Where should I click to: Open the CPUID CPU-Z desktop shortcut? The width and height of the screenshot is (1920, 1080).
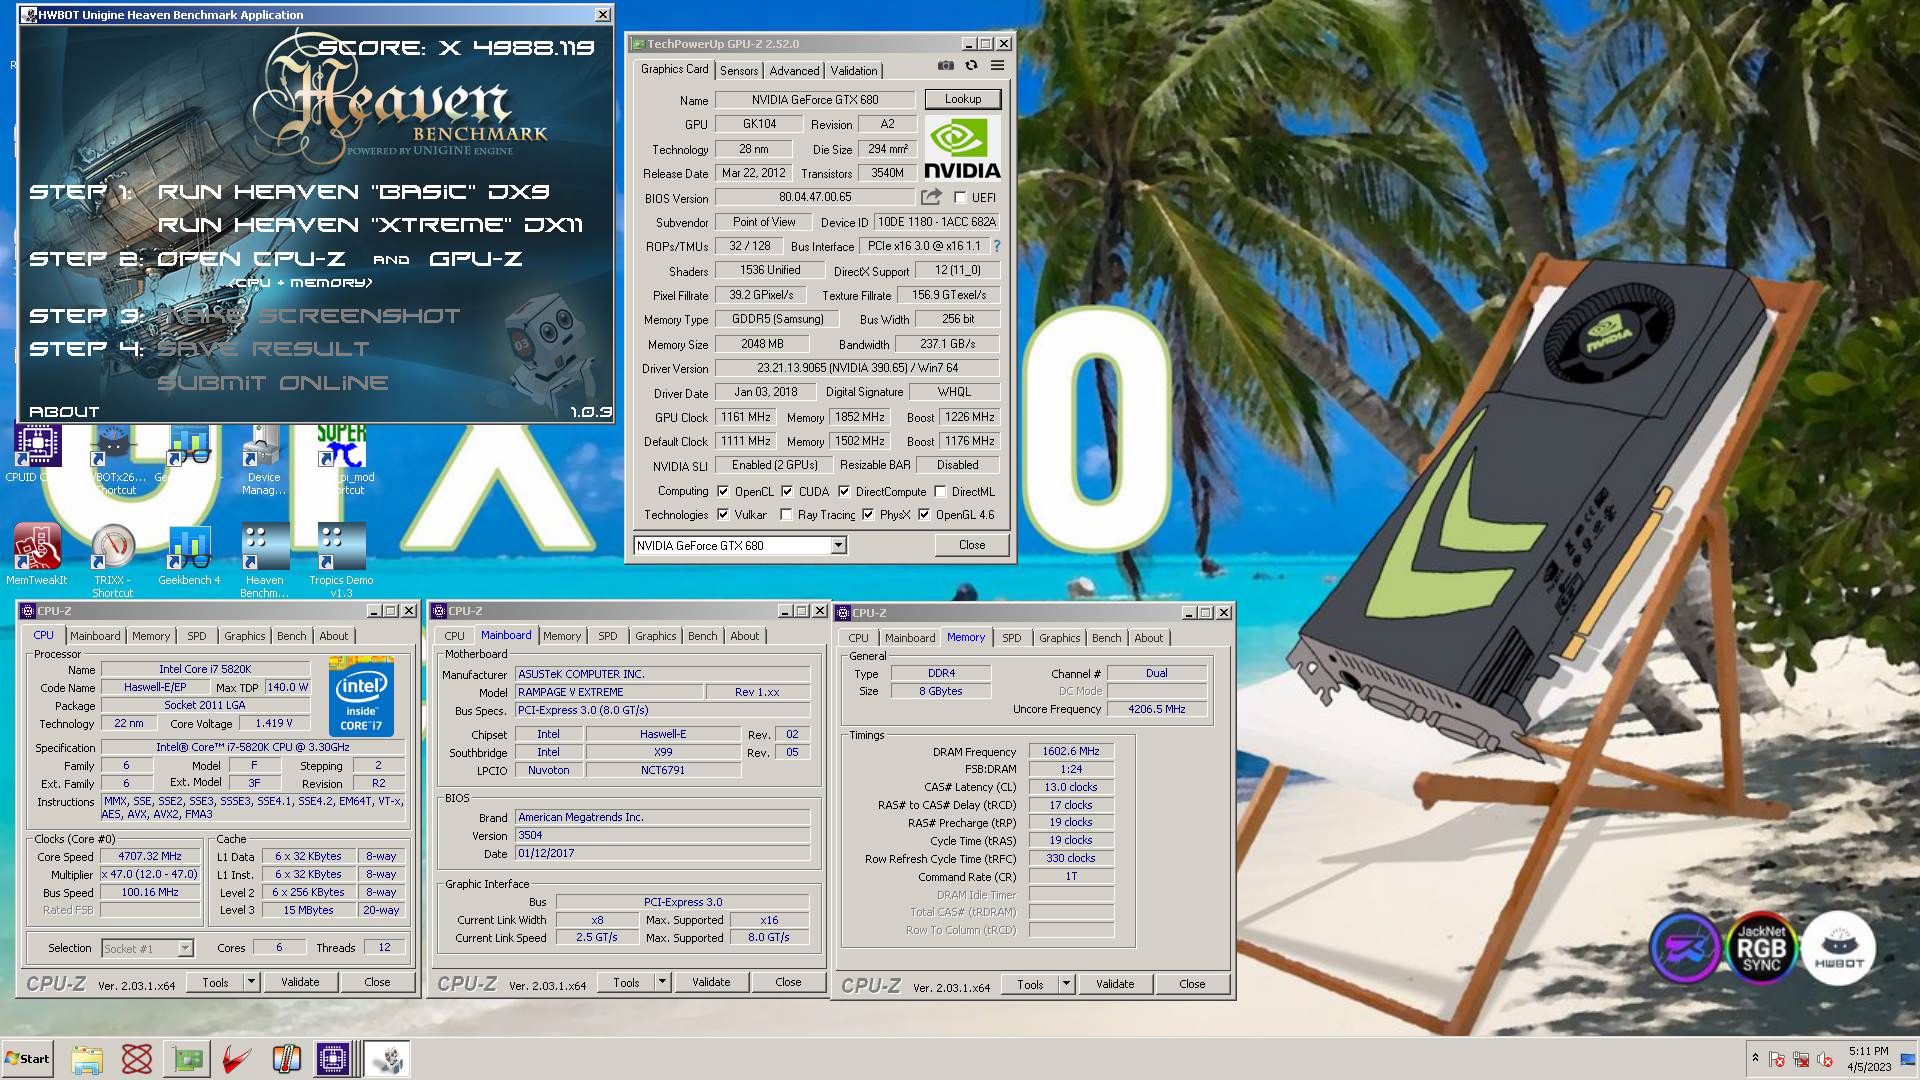pos(37,452)
